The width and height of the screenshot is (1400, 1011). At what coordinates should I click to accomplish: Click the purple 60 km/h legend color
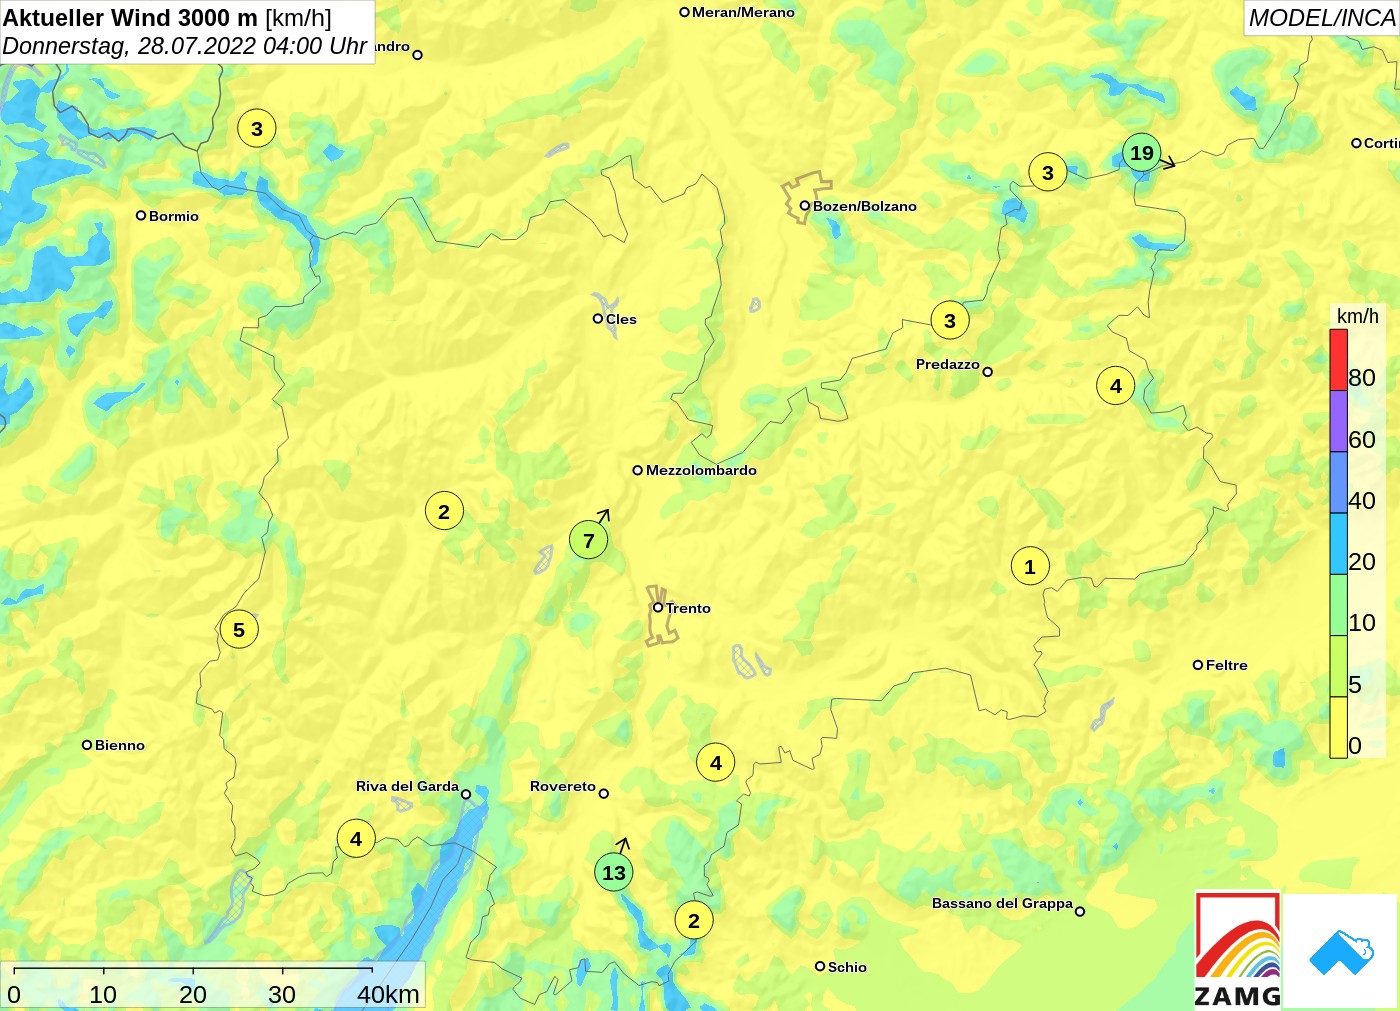click(1338, 421)
